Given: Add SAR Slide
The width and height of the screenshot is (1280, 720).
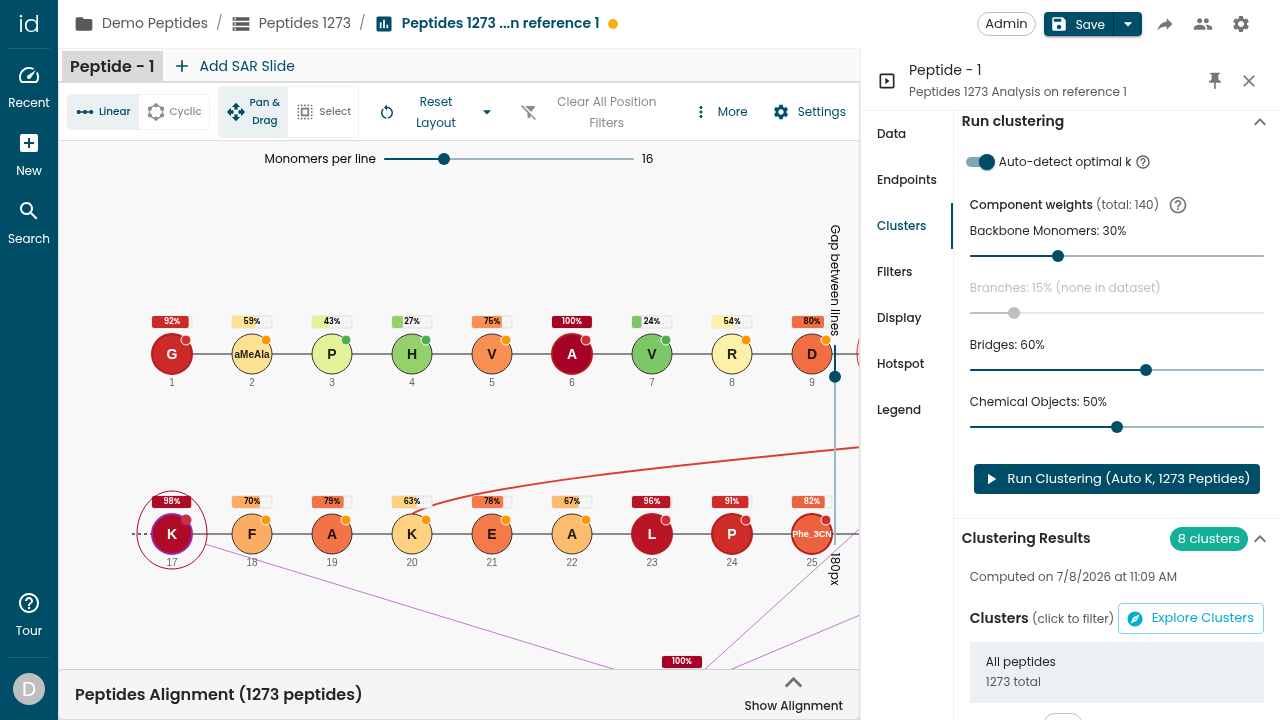Looking at the screenshot, I should 235,66.
